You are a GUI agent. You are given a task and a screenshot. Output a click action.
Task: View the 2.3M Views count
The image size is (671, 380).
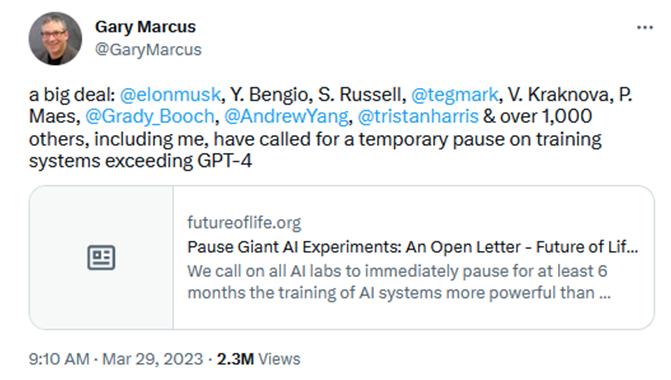tap(258, 359)
